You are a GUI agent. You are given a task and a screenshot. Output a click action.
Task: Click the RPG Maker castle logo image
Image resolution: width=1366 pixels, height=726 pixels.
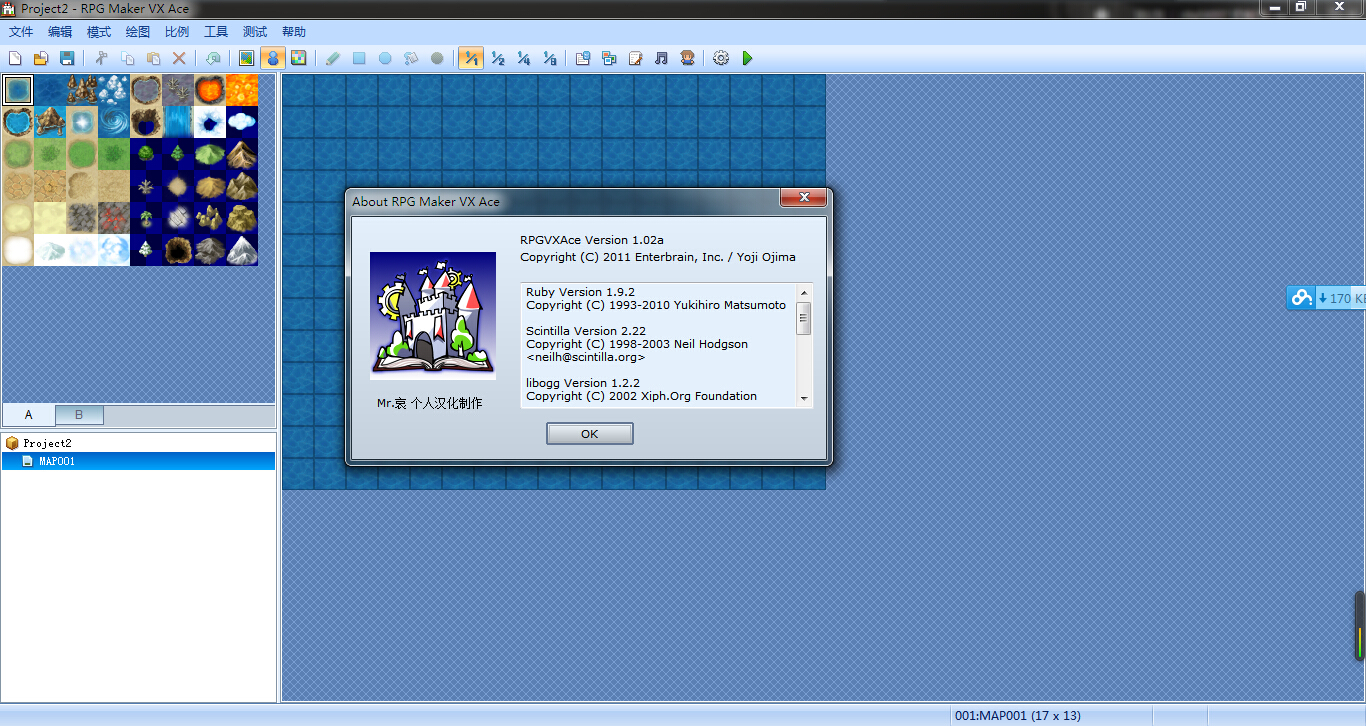(433, 316)
